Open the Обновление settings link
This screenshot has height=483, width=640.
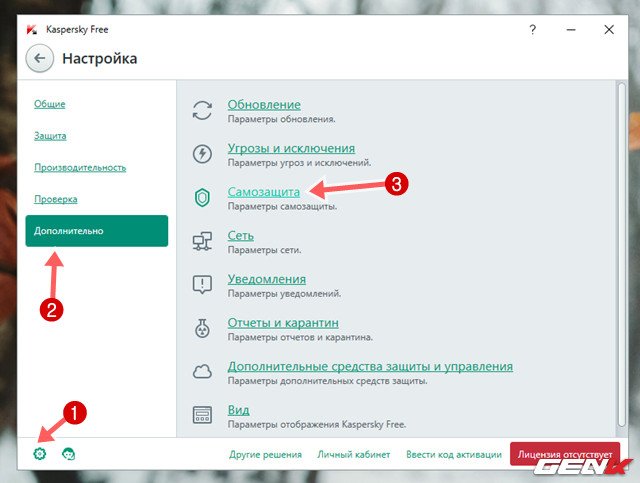tap(264, 105)
